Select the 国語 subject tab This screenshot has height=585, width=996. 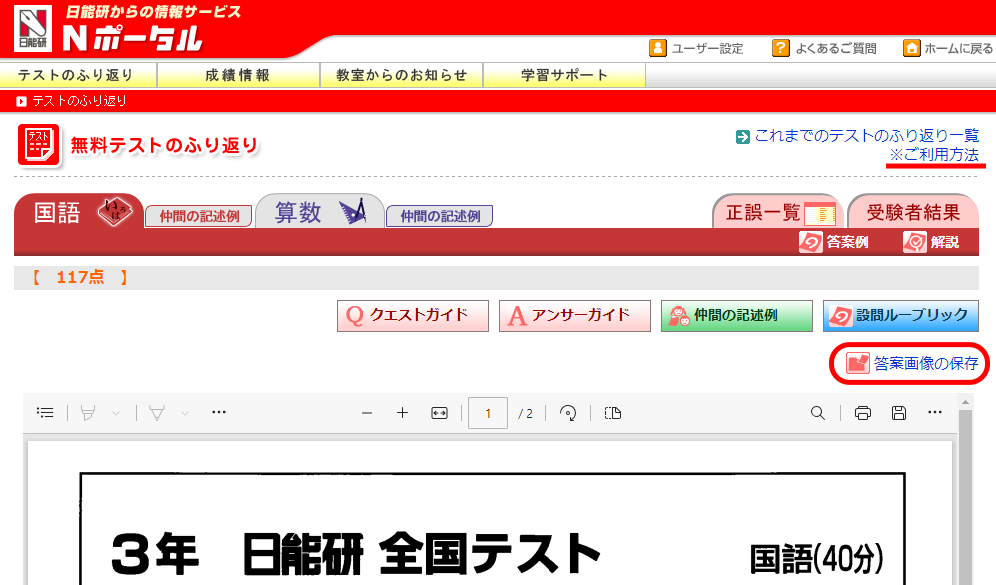coord(78,212)
